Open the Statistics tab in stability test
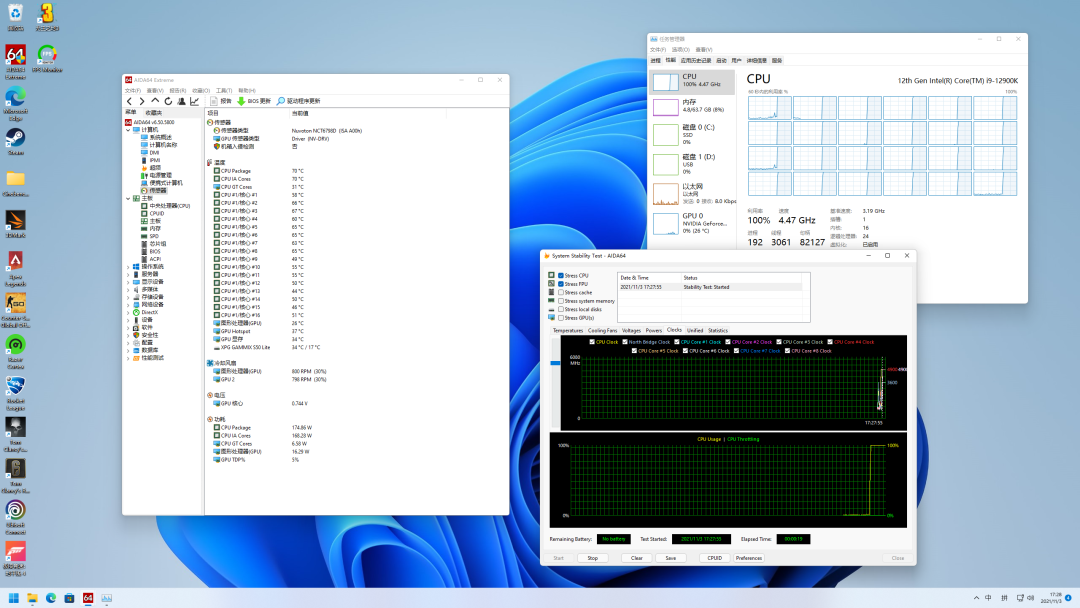 718,331
